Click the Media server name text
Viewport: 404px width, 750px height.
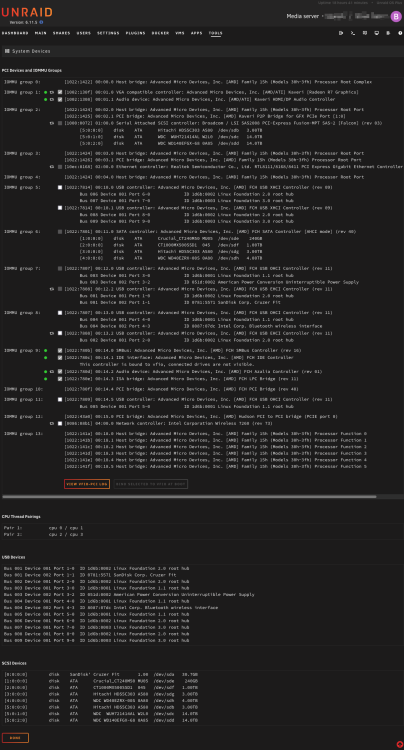coord(303,16)
